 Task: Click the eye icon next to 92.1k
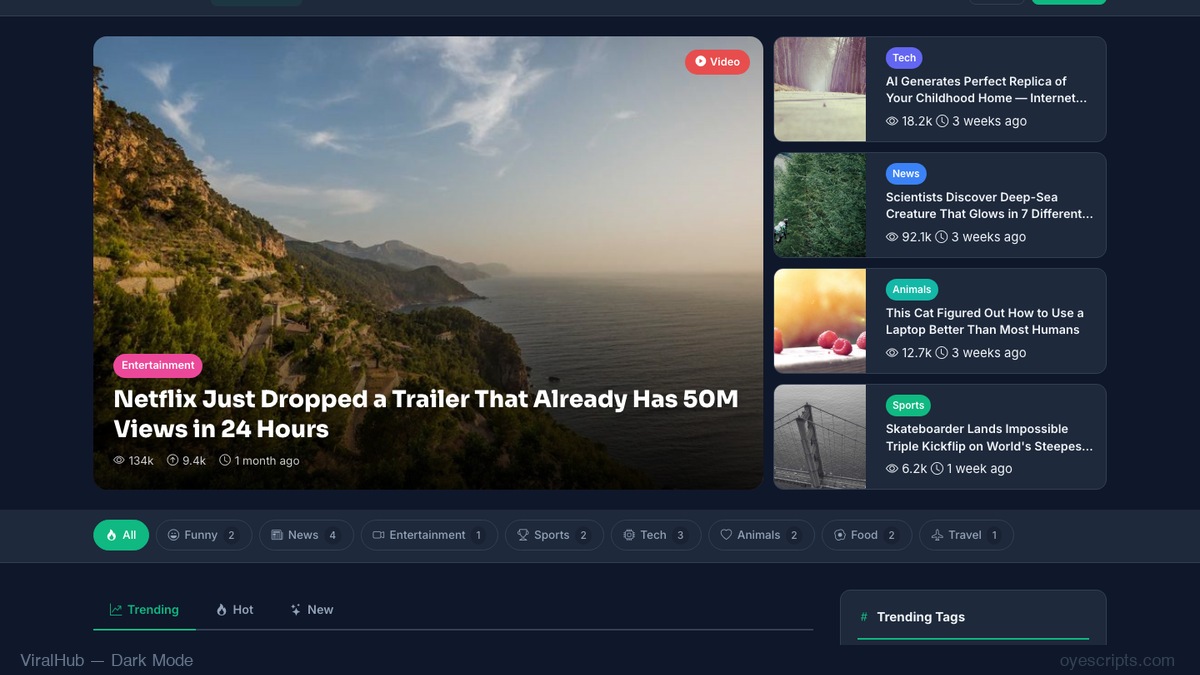892,237
